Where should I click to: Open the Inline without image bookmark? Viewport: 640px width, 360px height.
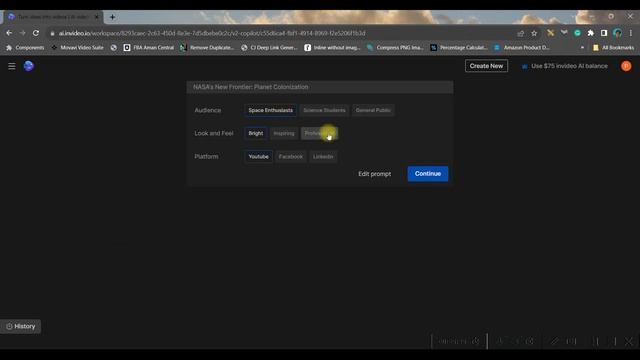[x=333, y=48]
